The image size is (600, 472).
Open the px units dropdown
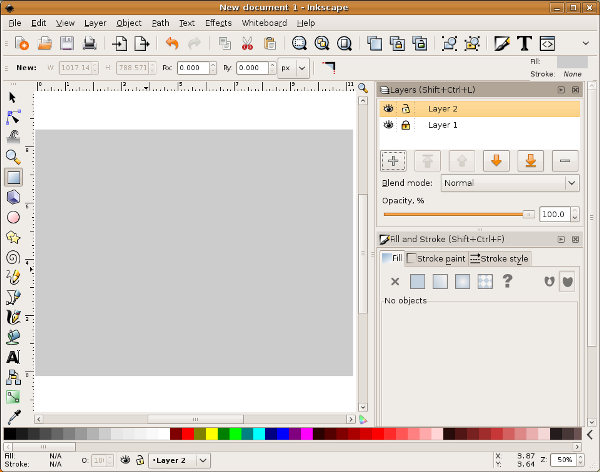click(x=293, y=67)
